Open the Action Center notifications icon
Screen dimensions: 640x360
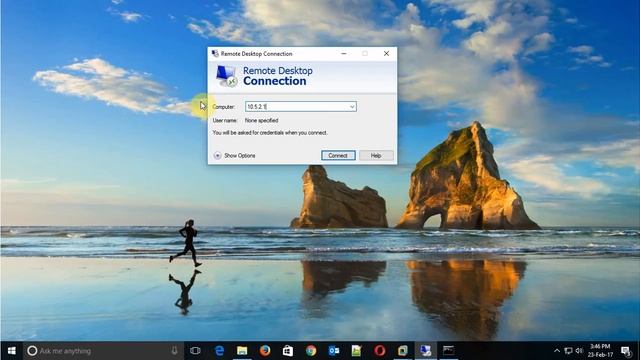pos(626,351)
